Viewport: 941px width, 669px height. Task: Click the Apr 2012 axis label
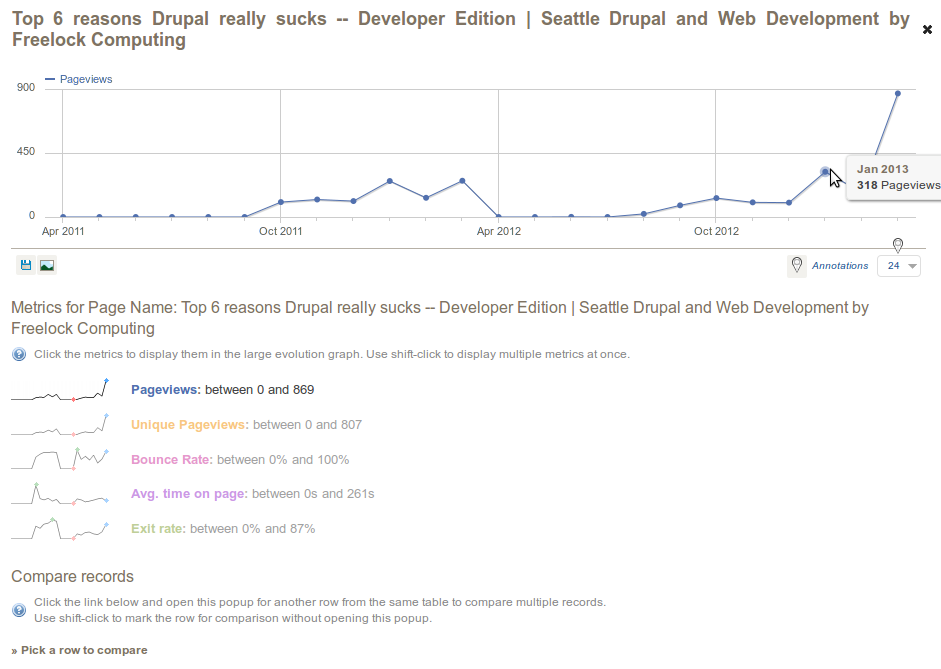pos(499,231)
